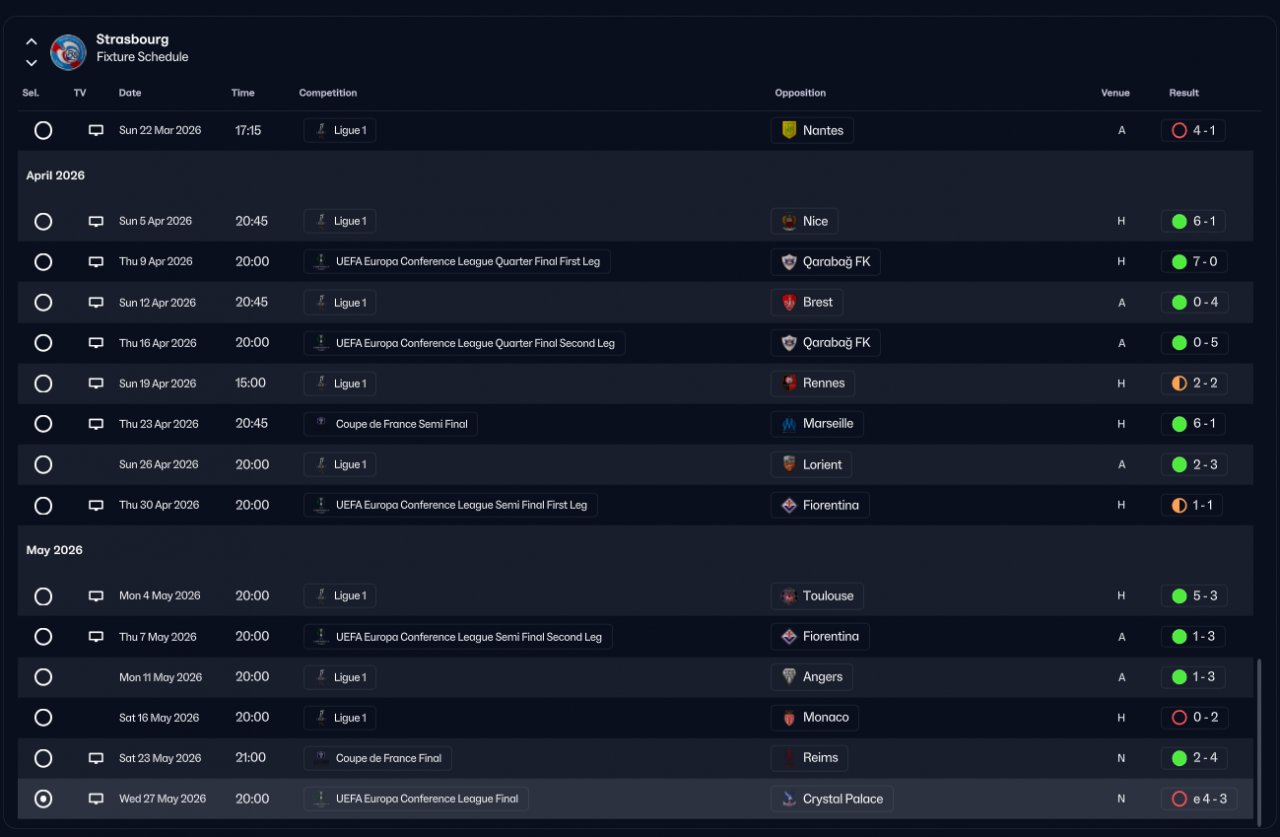
Task: Open the e 4 - 3 result against Crystal Palace
Action: pos(1199,799)
